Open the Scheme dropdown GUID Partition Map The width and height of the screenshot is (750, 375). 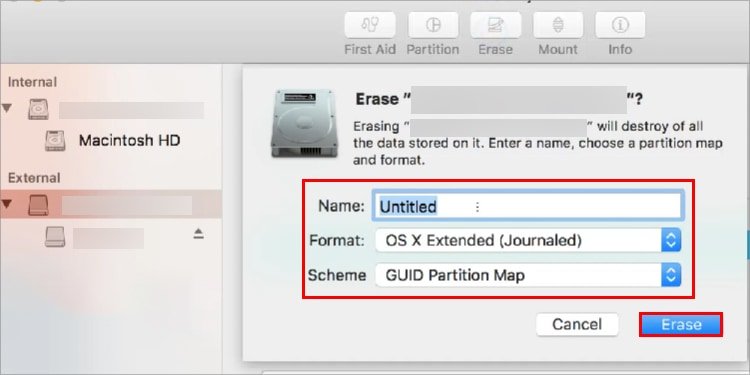[x=528, y=276]
